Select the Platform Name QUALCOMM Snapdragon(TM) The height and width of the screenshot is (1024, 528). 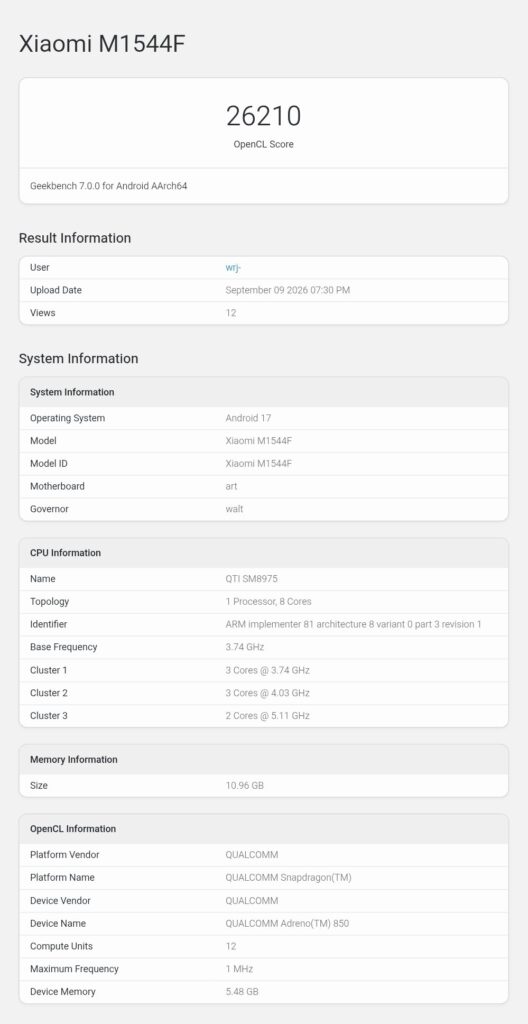point(289,878)
